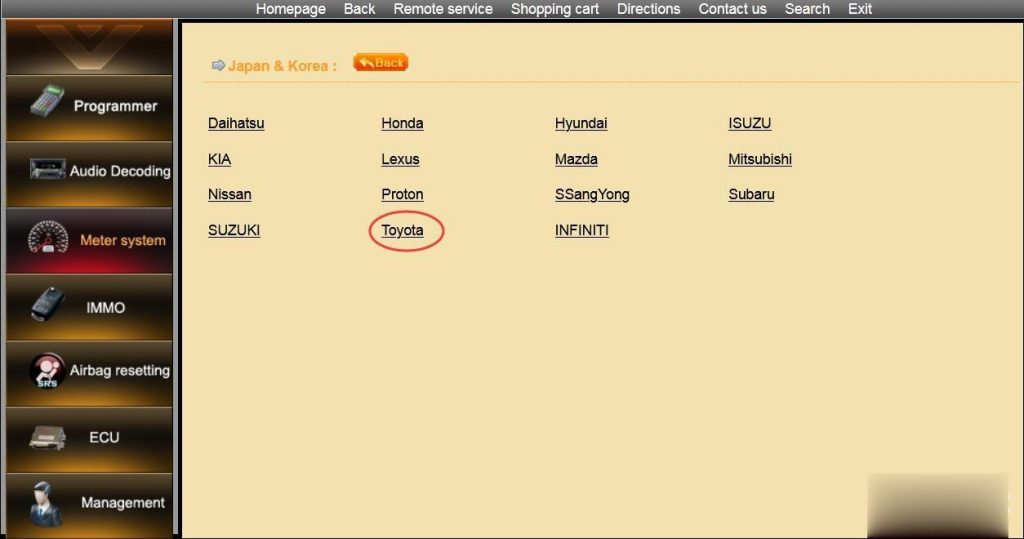Viewport: 1024px width, 539px height.
Task: Select the ECU label in sidebar
Action: [x=104, y=438]
